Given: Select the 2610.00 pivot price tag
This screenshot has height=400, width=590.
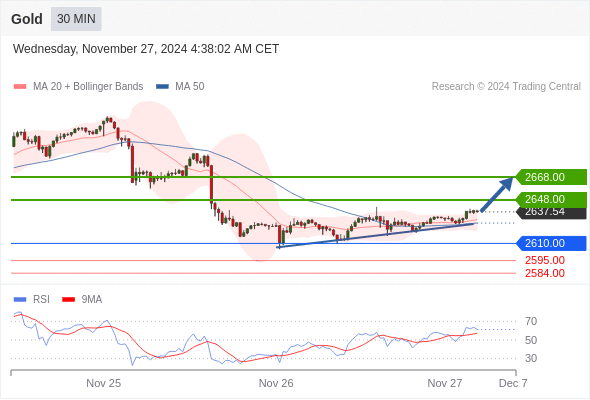Looking at the screenshot, I should pyautogui.click(x=551, y=243).
